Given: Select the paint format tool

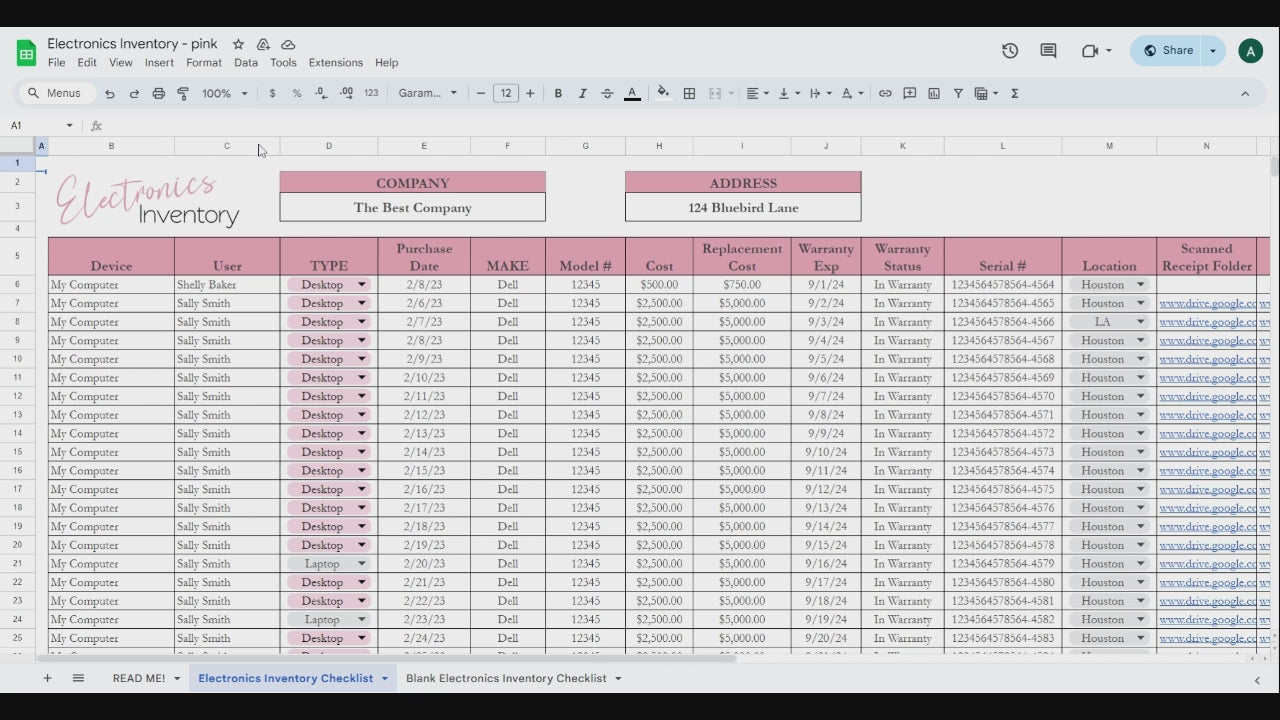Looking at the screenshot, I should coord(182,93).
